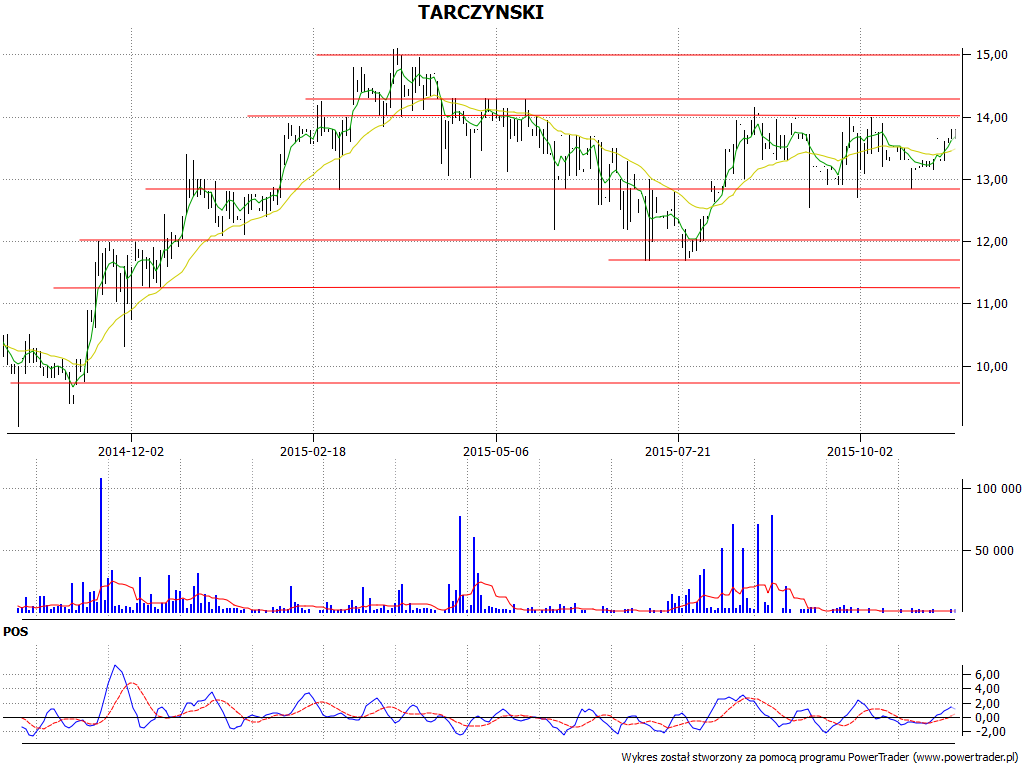Image resolution: width=1024 pixels, height=768 pixels.
Task: Click the 2,00 oscillator axis label
Action: 987,703
